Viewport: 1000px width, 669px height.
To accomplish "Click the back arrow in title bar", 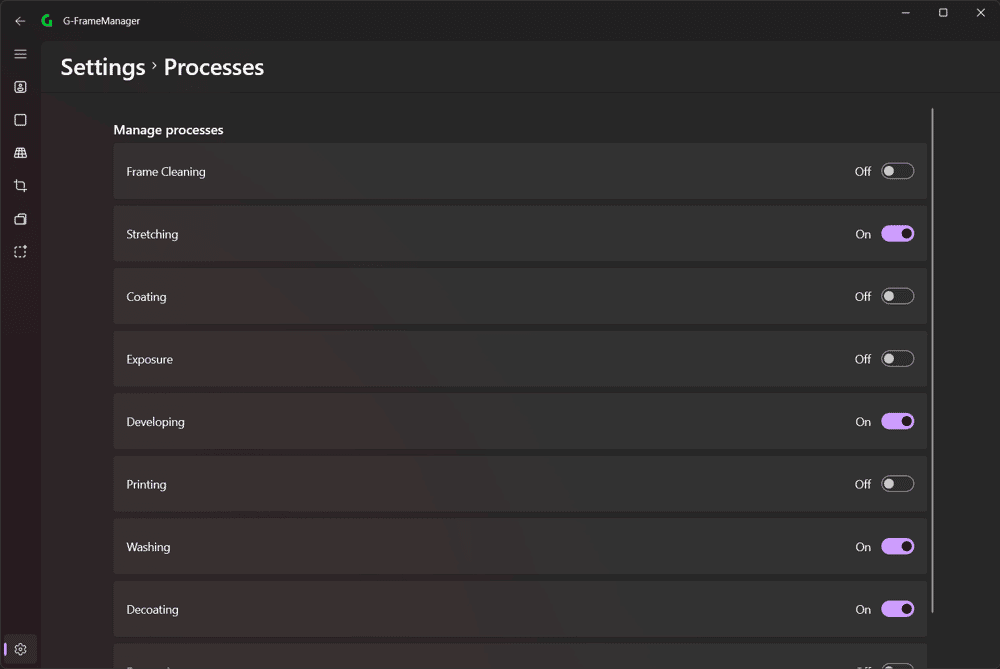I will point(20,21).
